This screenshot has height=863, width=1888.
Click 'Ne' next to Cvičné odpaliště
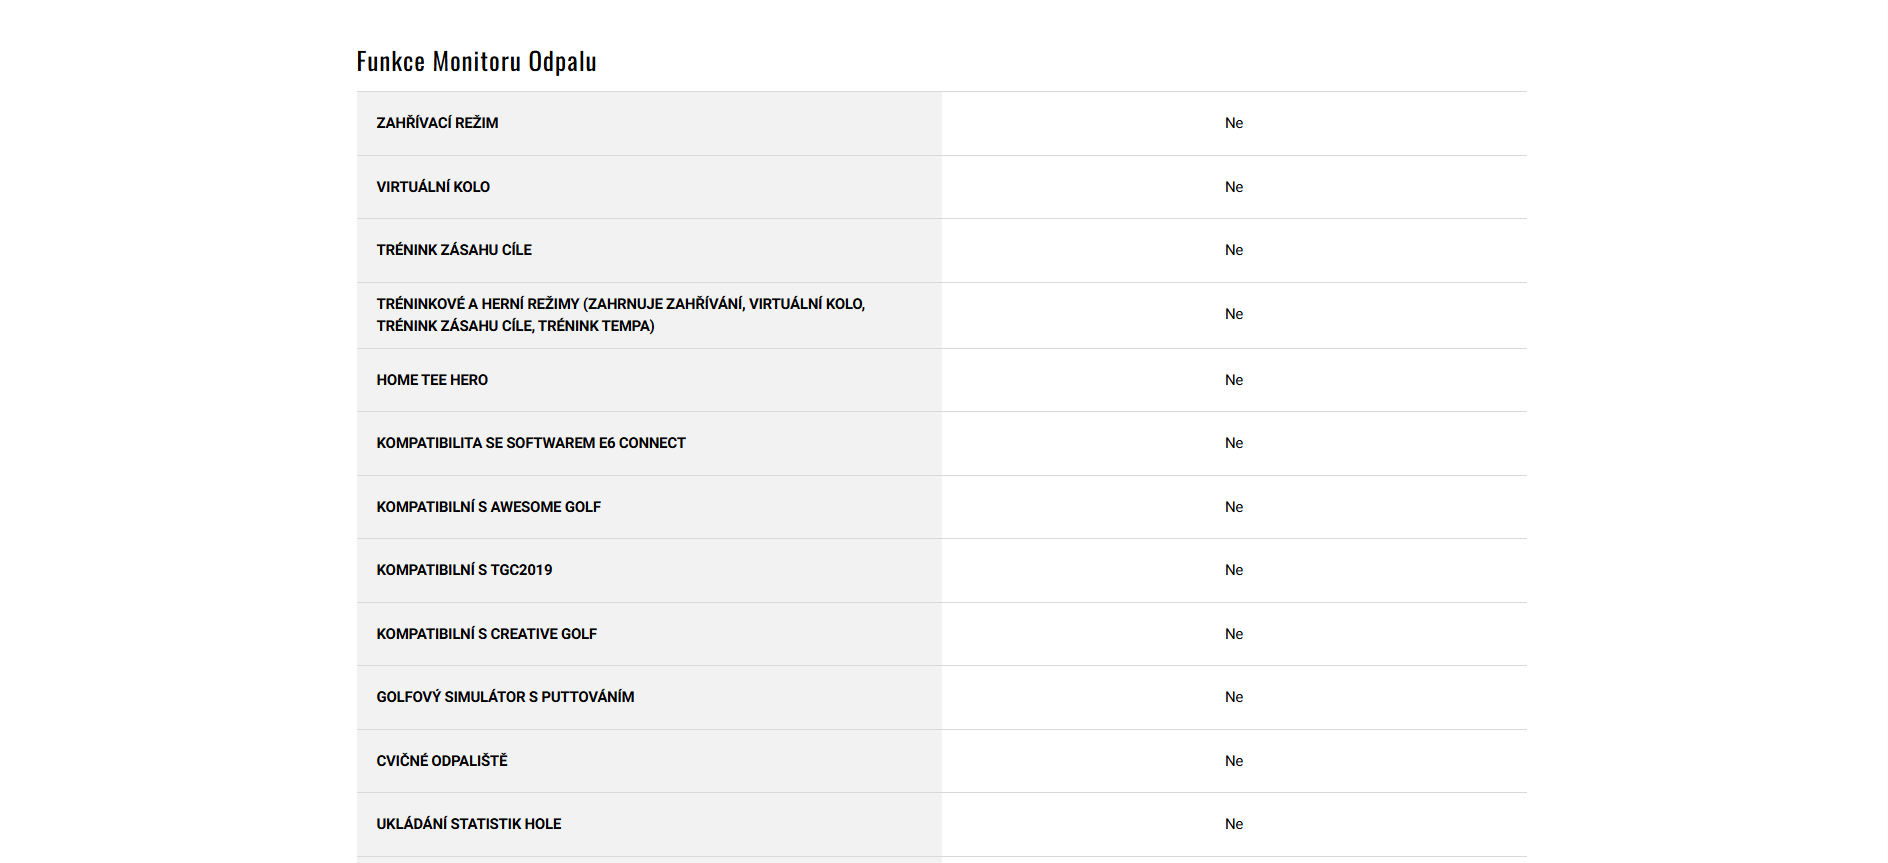coord(1234,761)
